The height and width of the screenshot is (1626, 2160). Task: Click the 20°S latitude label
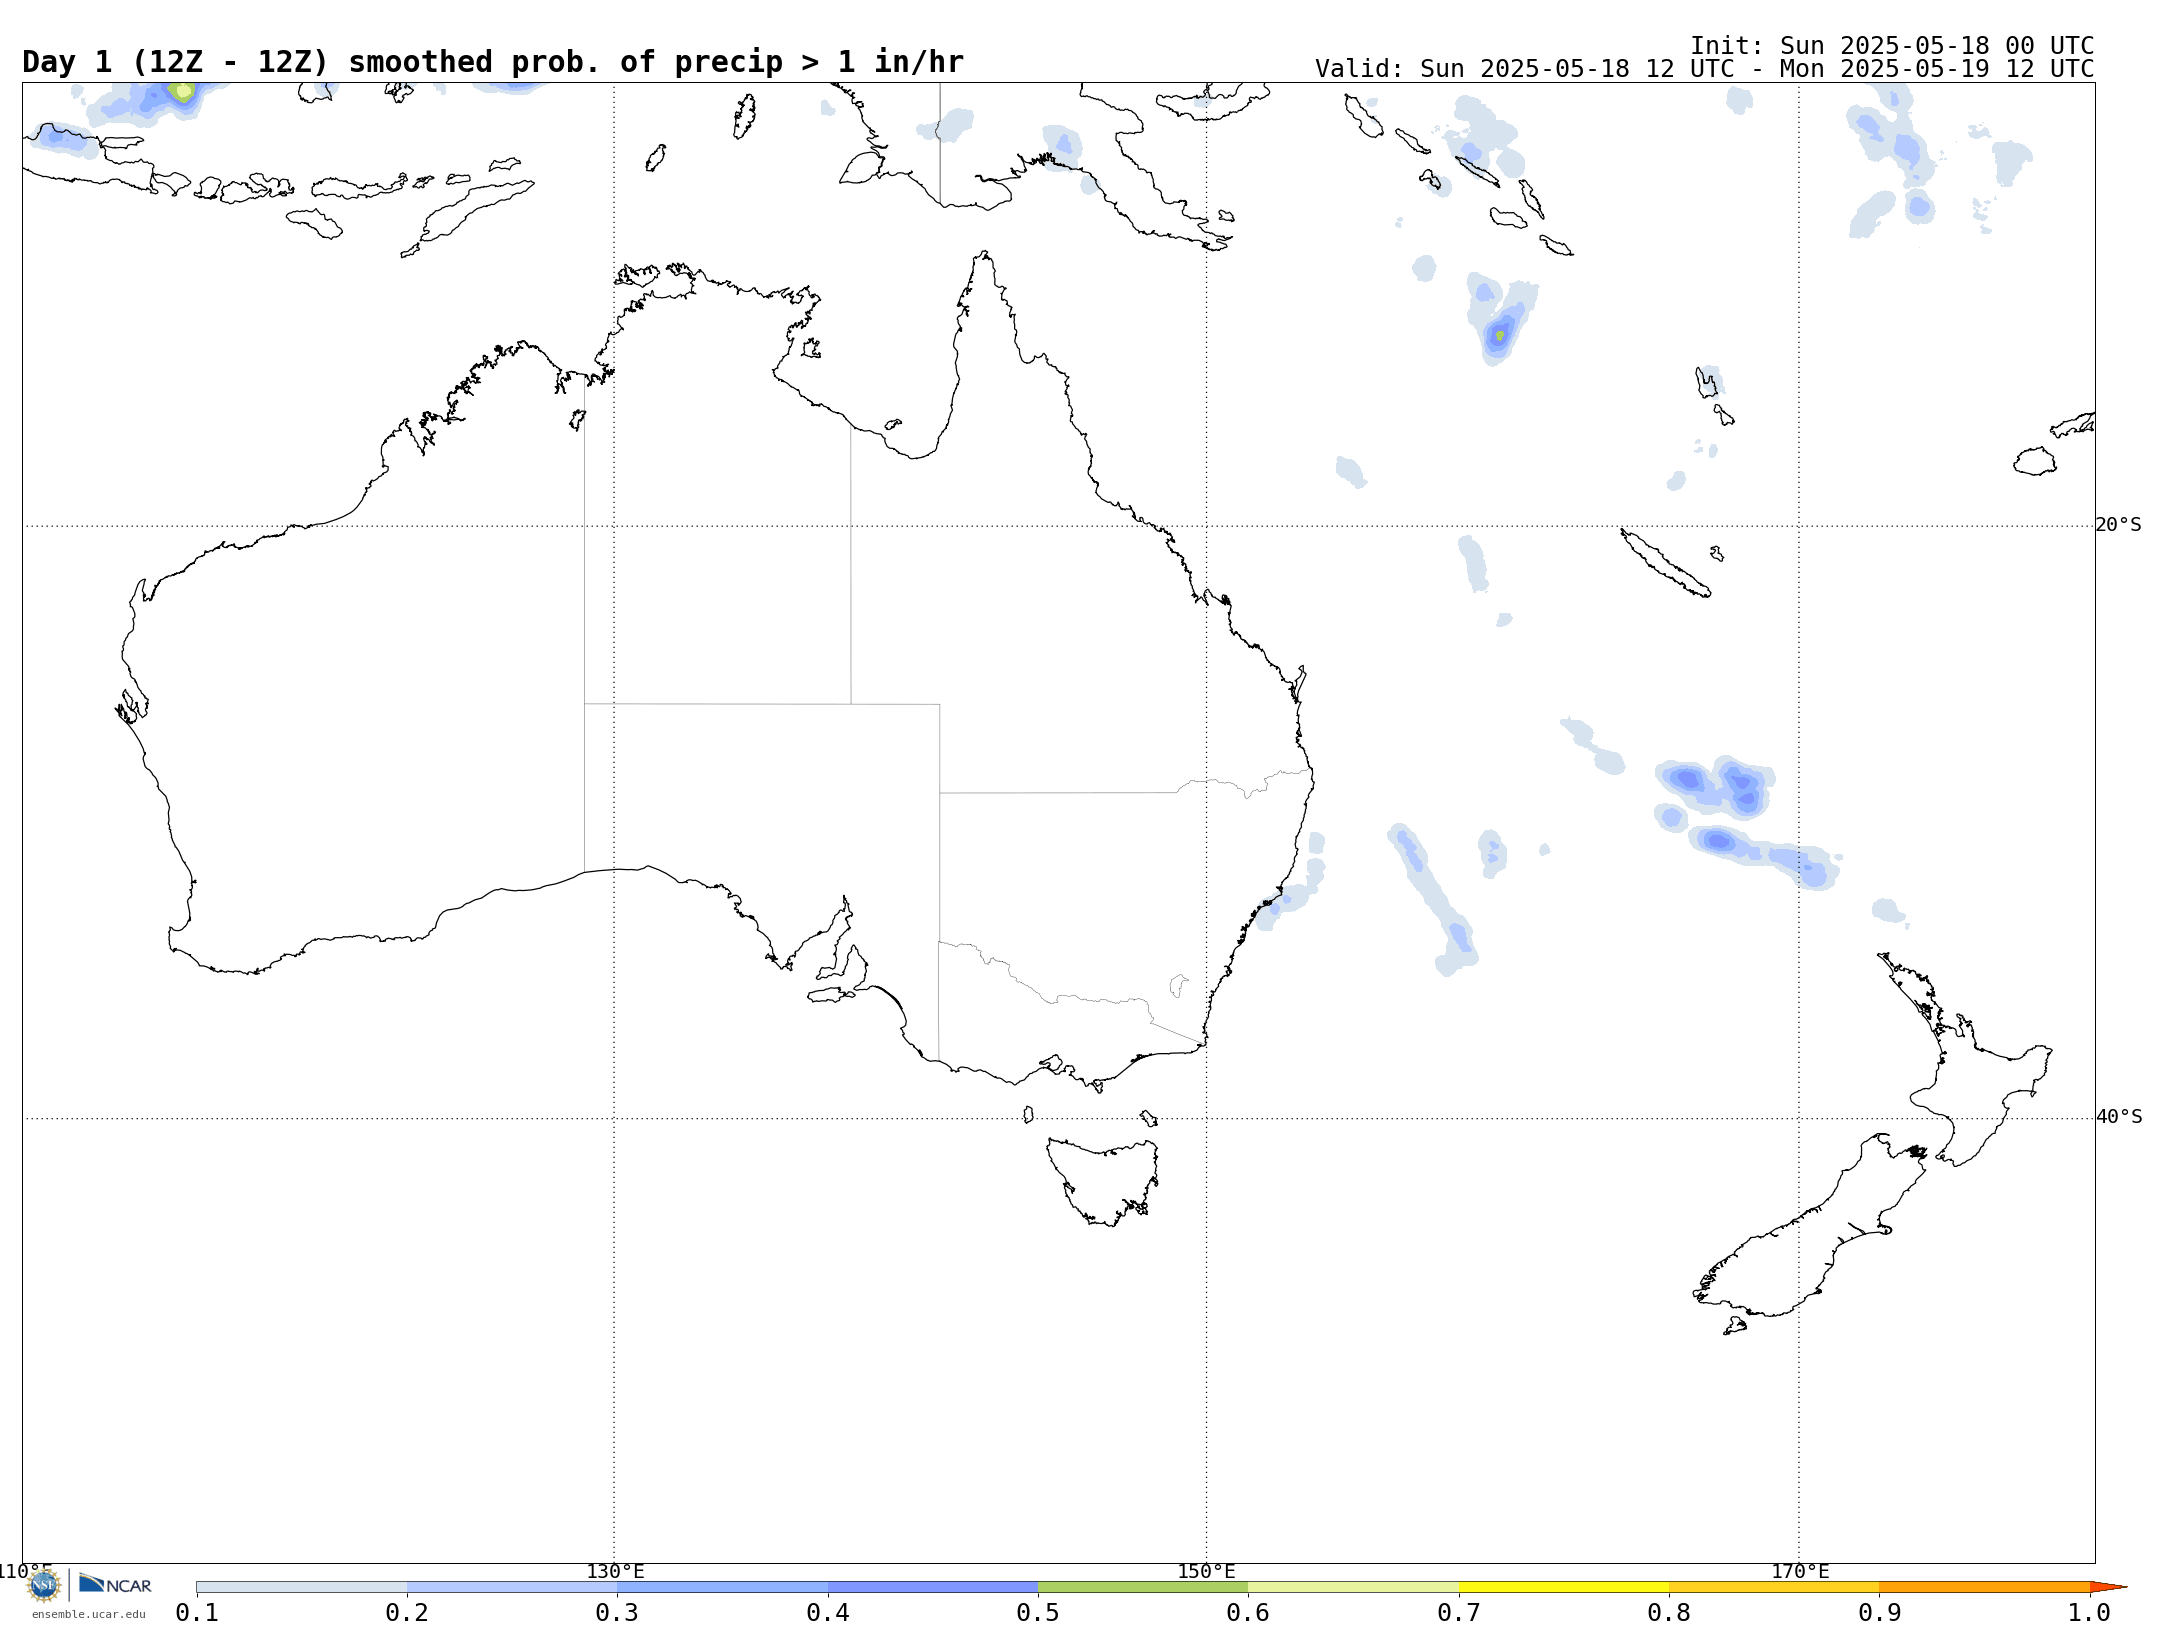coord(2118,525)
